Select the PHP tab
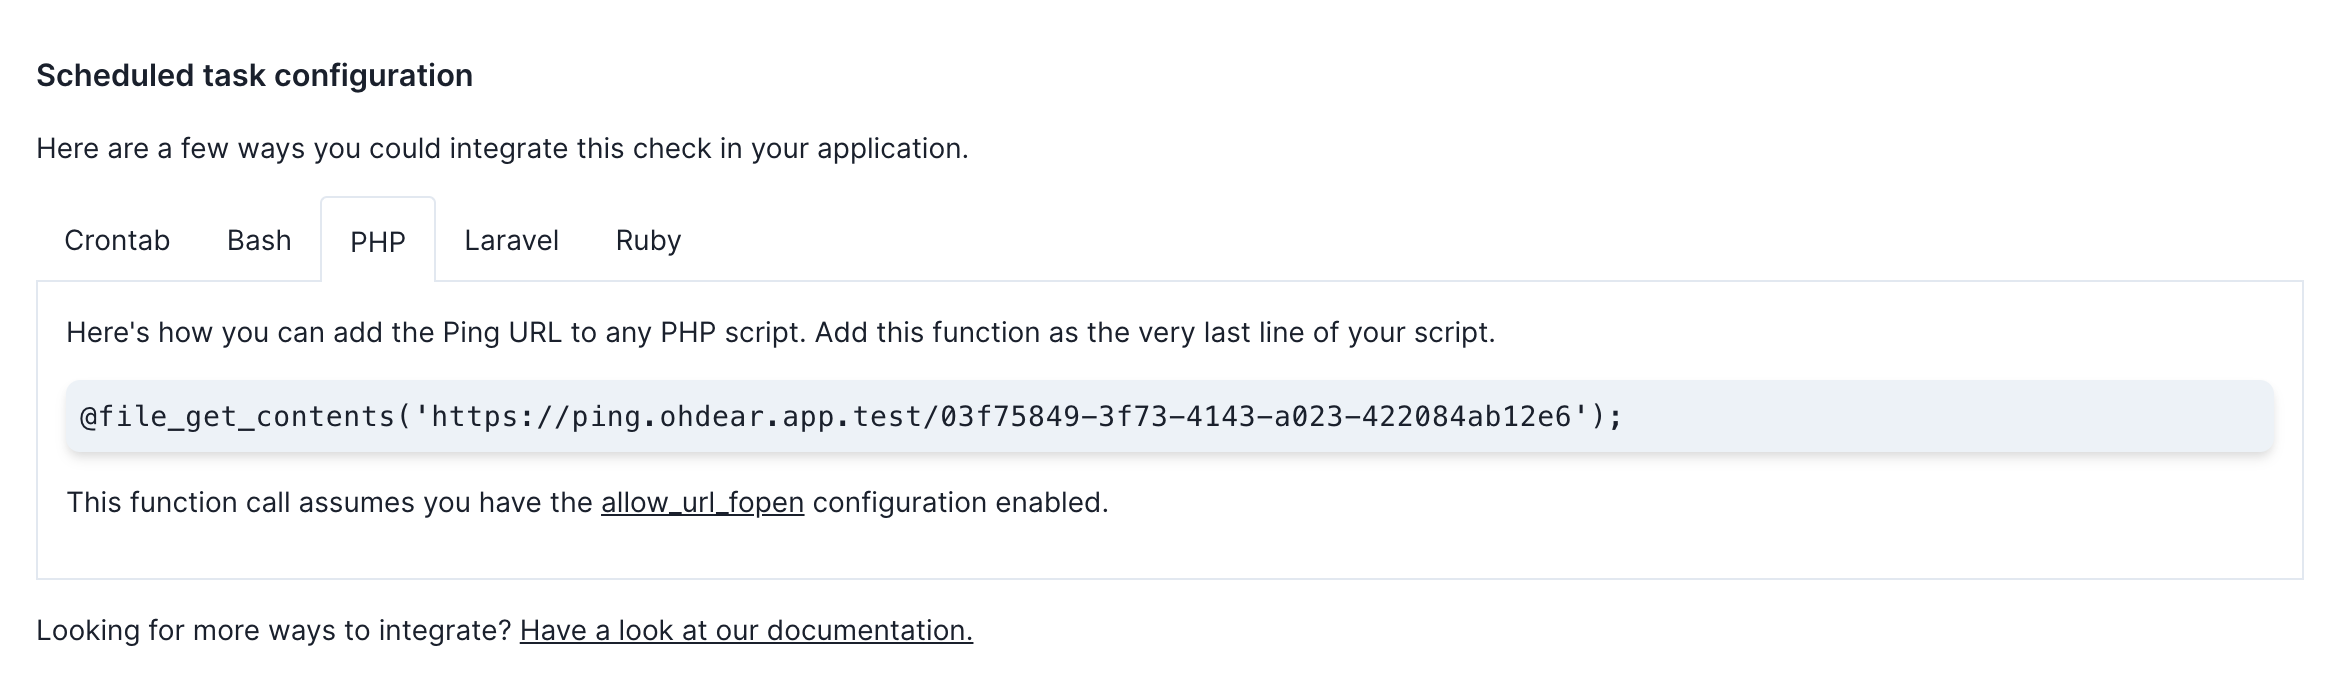Viewport: 2342px width, 686px height. tap(378, 241)
